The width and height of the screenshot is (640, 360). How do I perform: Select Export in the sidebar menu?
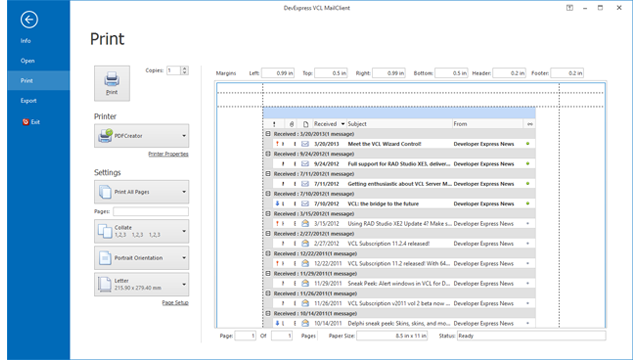coord(29,100)
